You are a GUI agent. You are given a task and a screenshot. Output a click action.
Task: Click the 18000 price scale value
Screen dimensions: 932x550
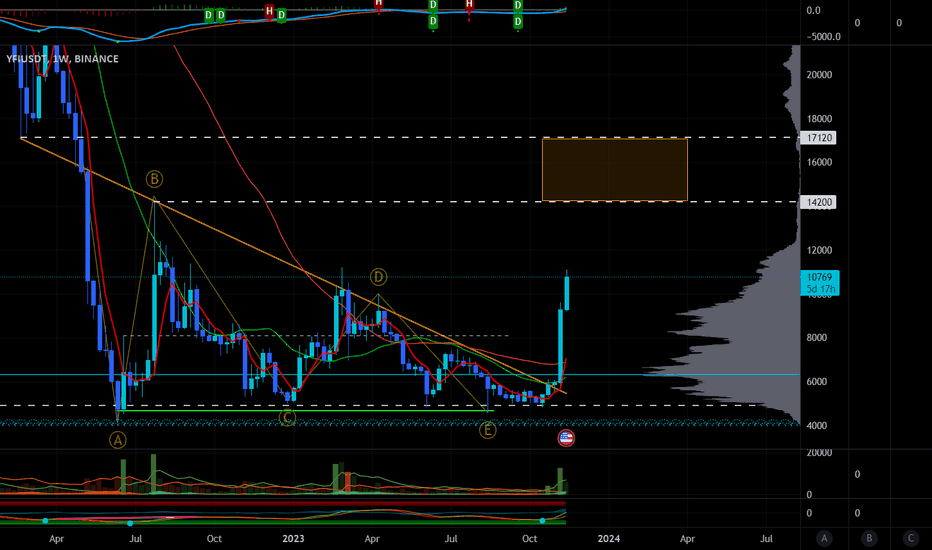click(x=819, y=119)
